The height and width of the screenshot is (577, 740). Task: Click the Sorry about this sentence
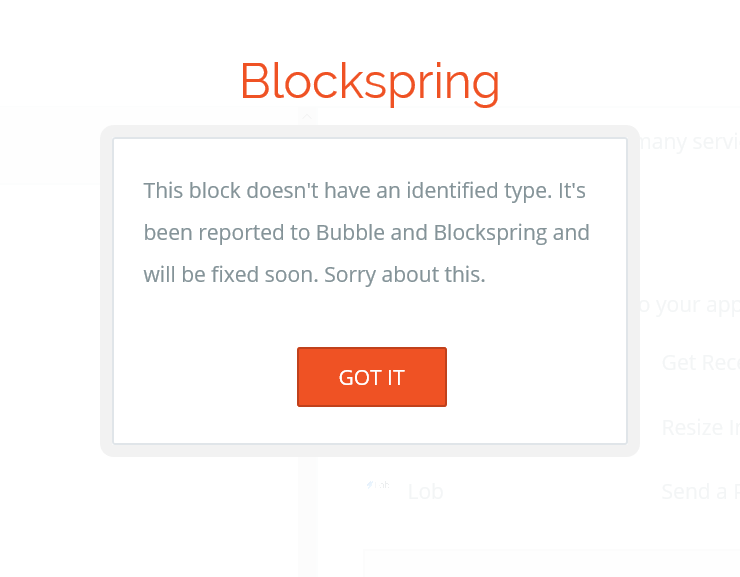click(404, 275)
